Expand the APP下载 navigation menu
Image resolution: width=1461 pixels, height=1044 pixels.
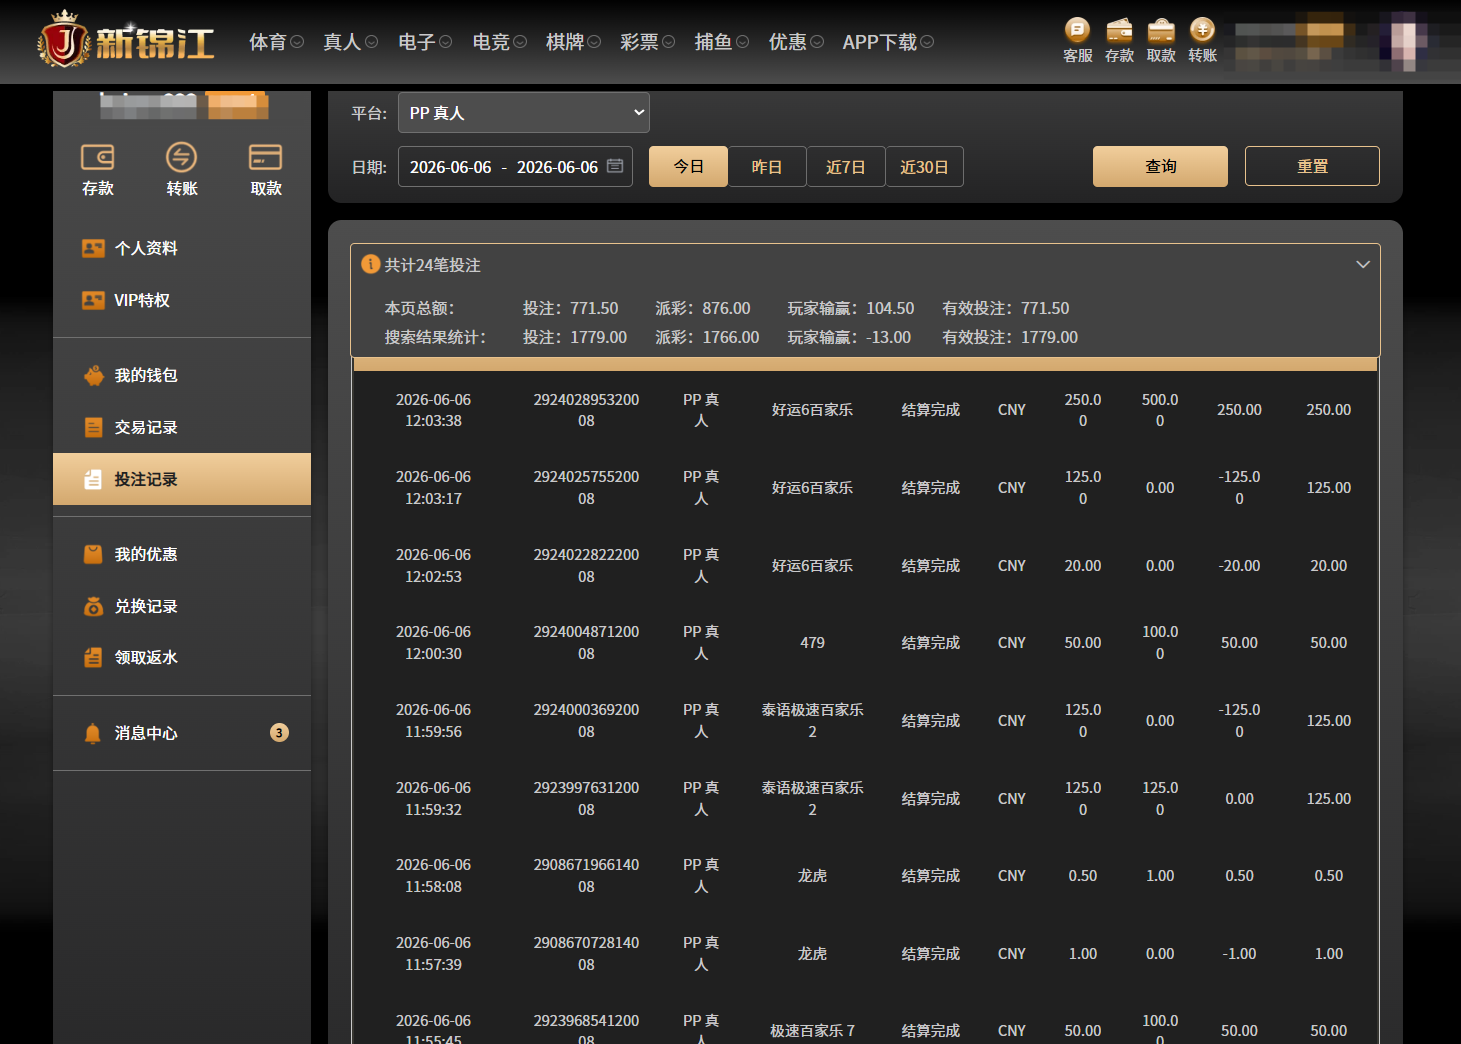[888, 42]
